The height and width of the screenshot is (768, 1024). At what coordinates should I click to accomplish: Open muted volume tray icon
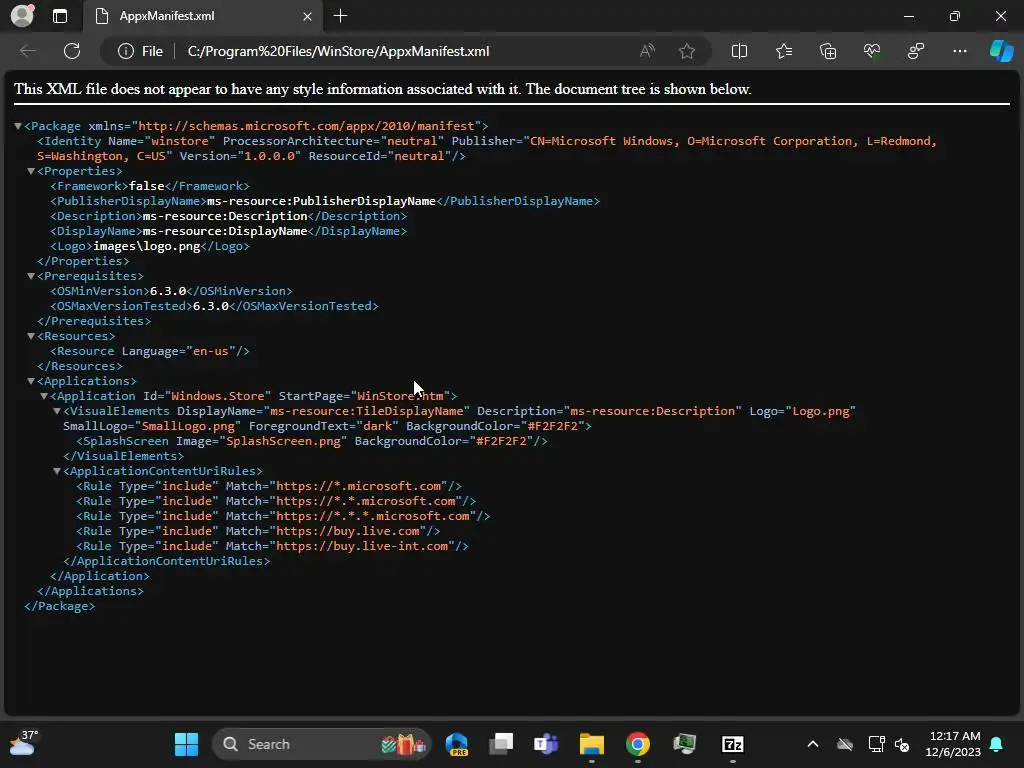click(902, 744)
